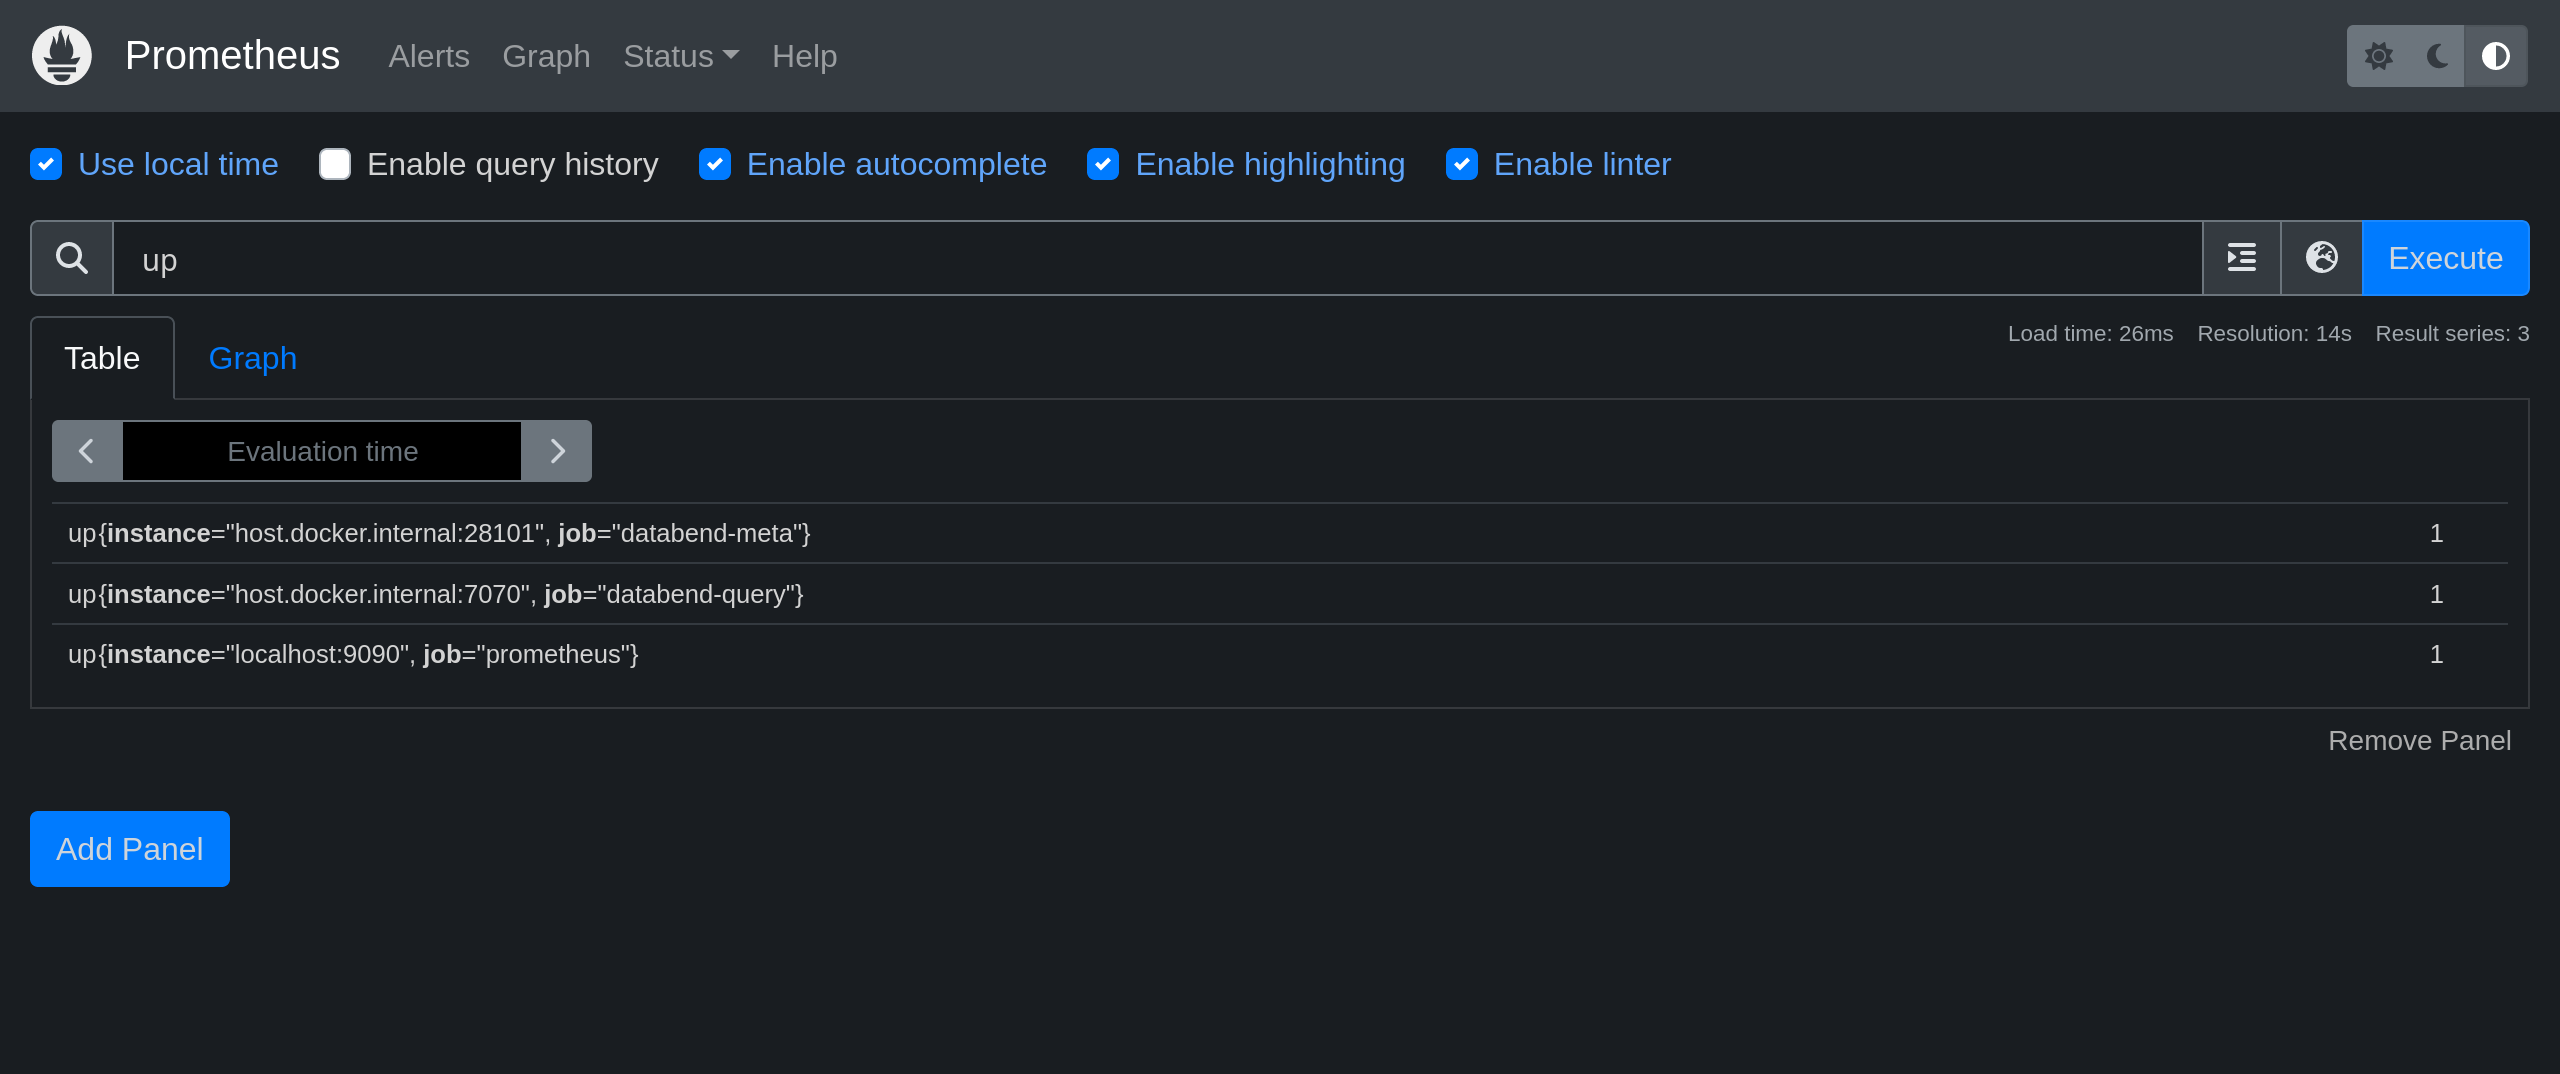Image resolution: width=2560 pixels, height=1074 pixels.
Task: Click the Evaluation time input field
Action: coord(322,451)
